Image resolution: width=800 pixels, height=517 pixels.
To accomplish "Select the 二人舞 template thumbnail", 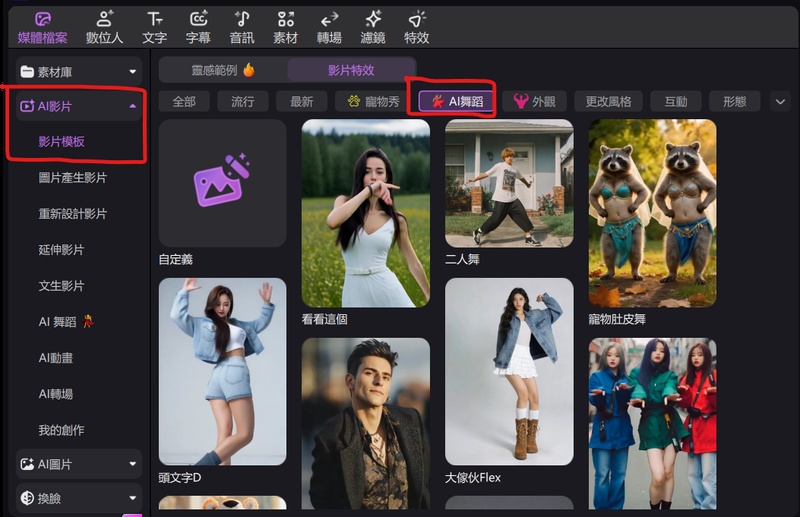I will click(x=509, y=183).
